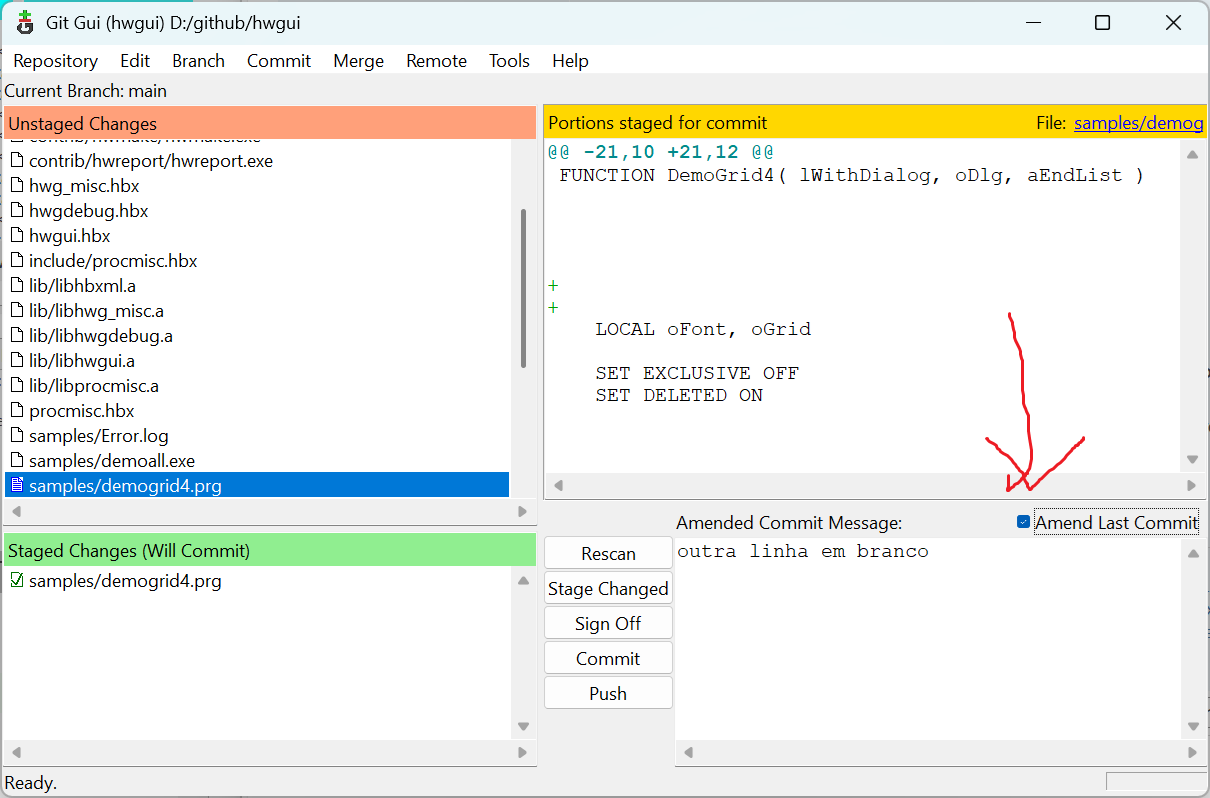Image resolution: width=1210 pixels, height=798 pixels.
Task: Click the icon beside samples/Error.log
Action: click(16, 436)
